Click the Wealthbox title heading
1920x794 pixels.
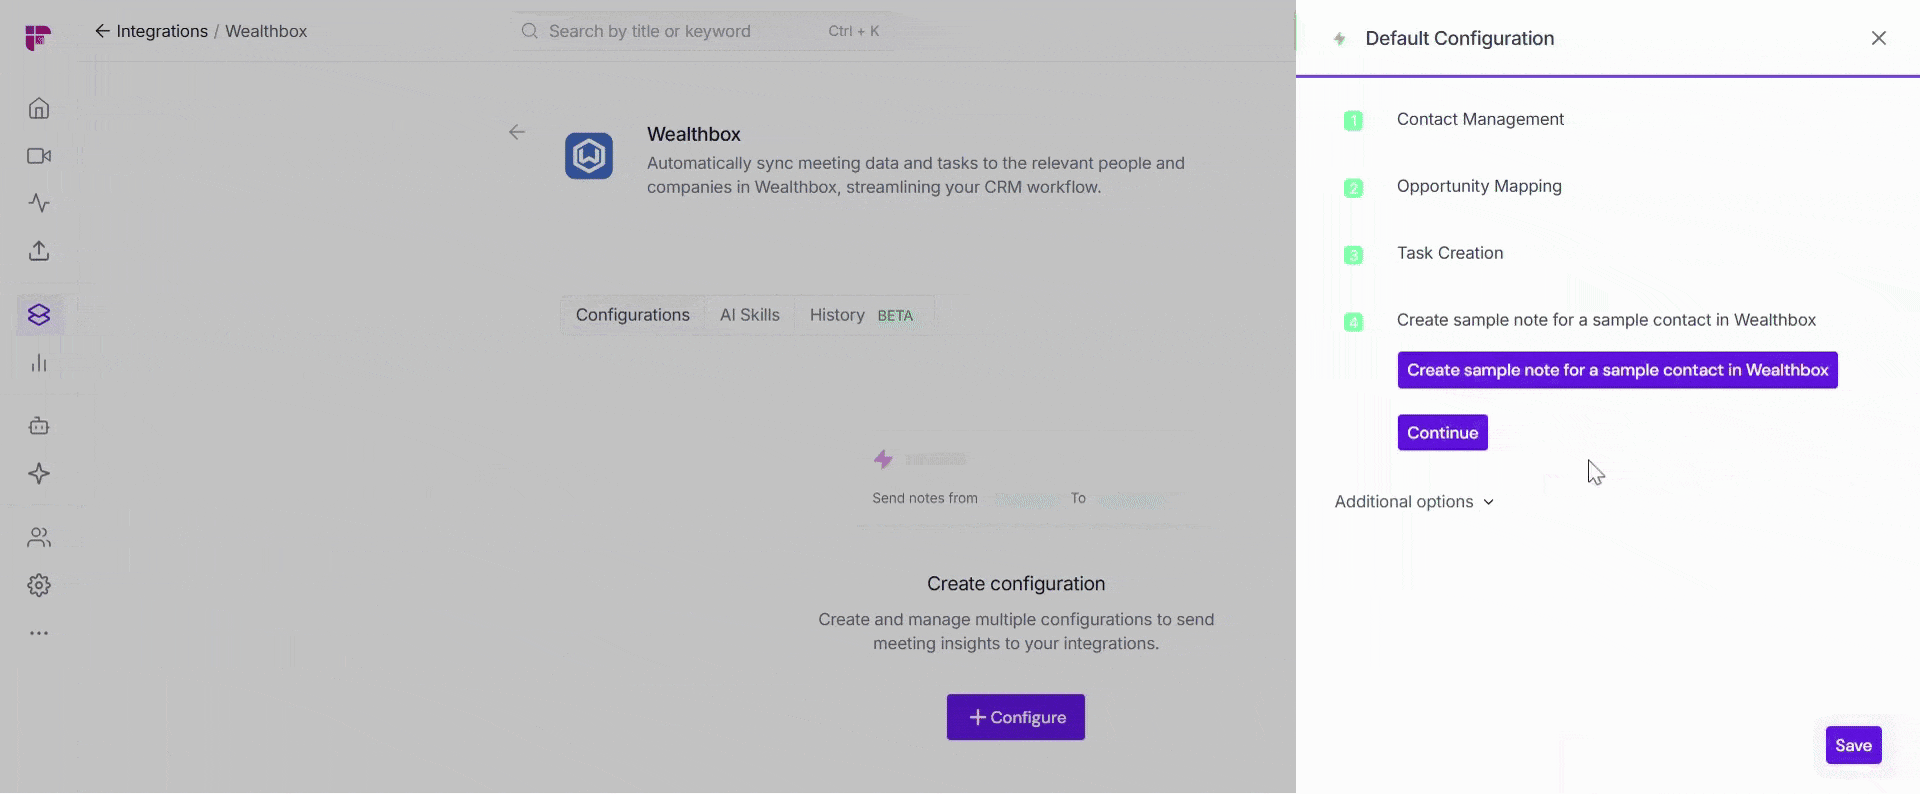(694, 134)
